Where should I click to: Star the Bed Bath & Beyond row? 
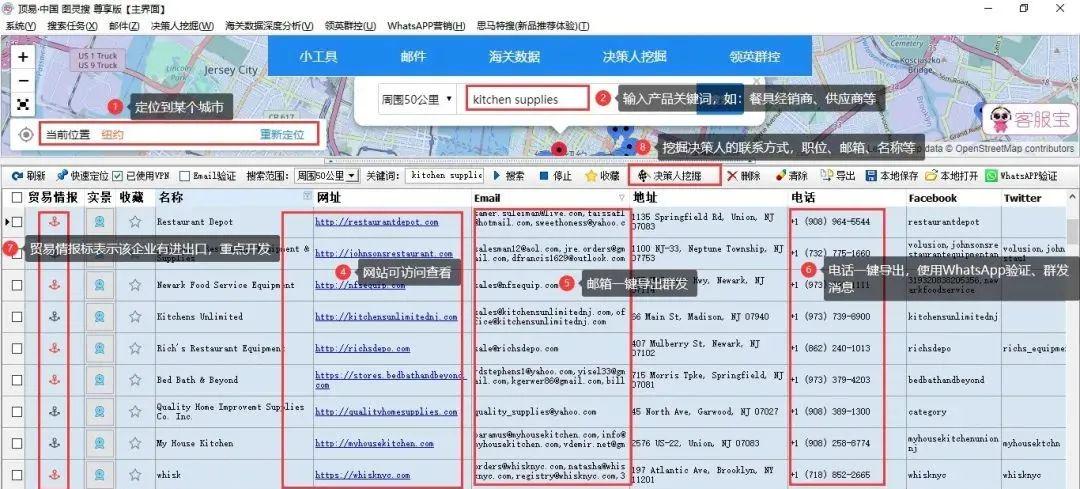[x=135, y=380]
